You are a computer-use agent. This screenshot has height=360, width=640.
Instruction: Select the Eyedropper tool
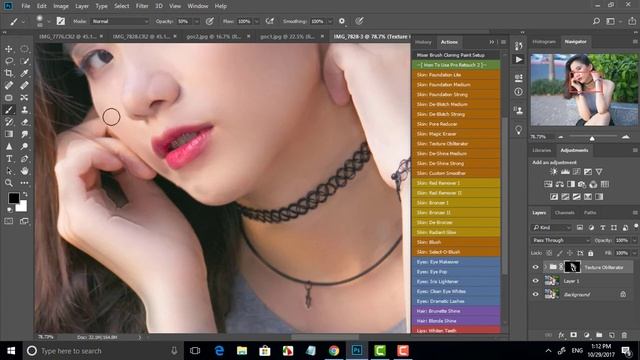click(24, 73)
